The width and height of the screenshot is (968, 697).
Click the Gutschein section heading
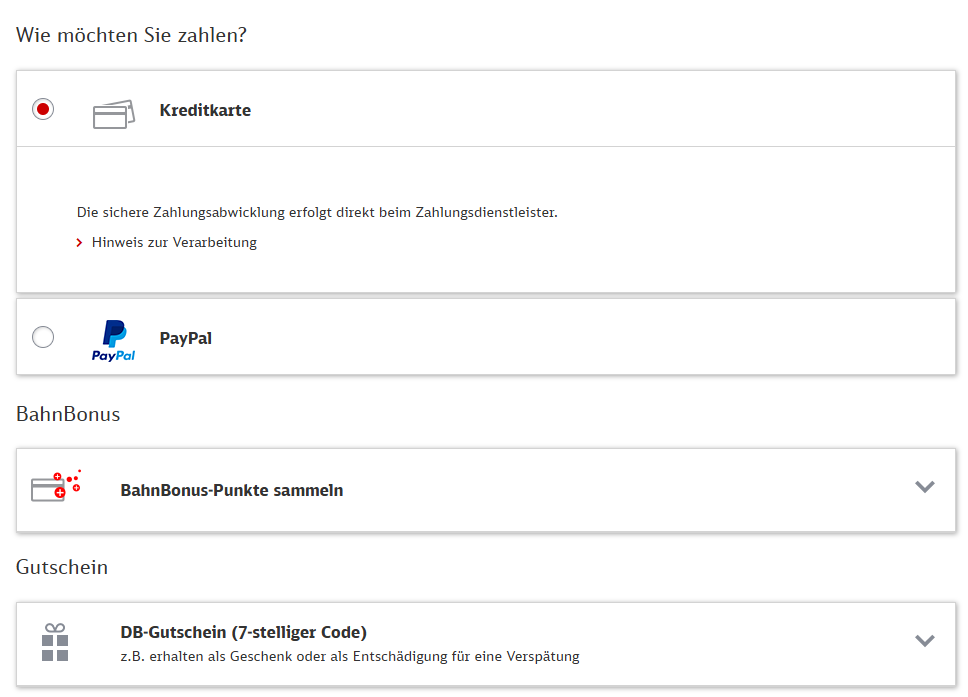[x=62, y=568]
